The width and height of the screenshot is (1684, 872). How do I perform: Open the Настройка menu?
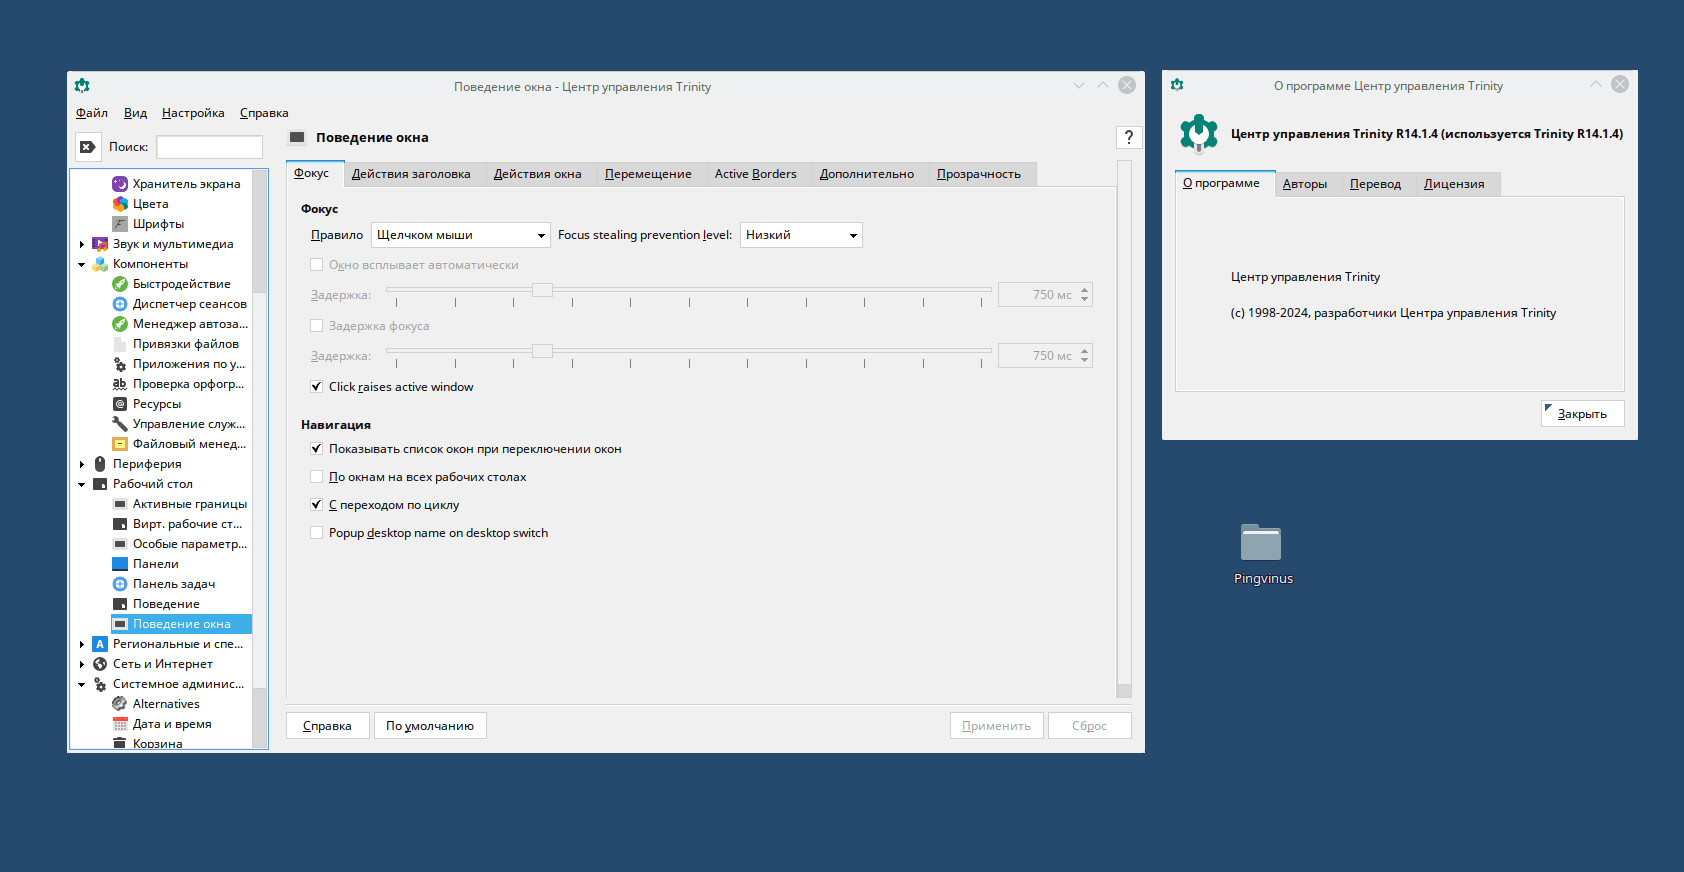point(193,113)
